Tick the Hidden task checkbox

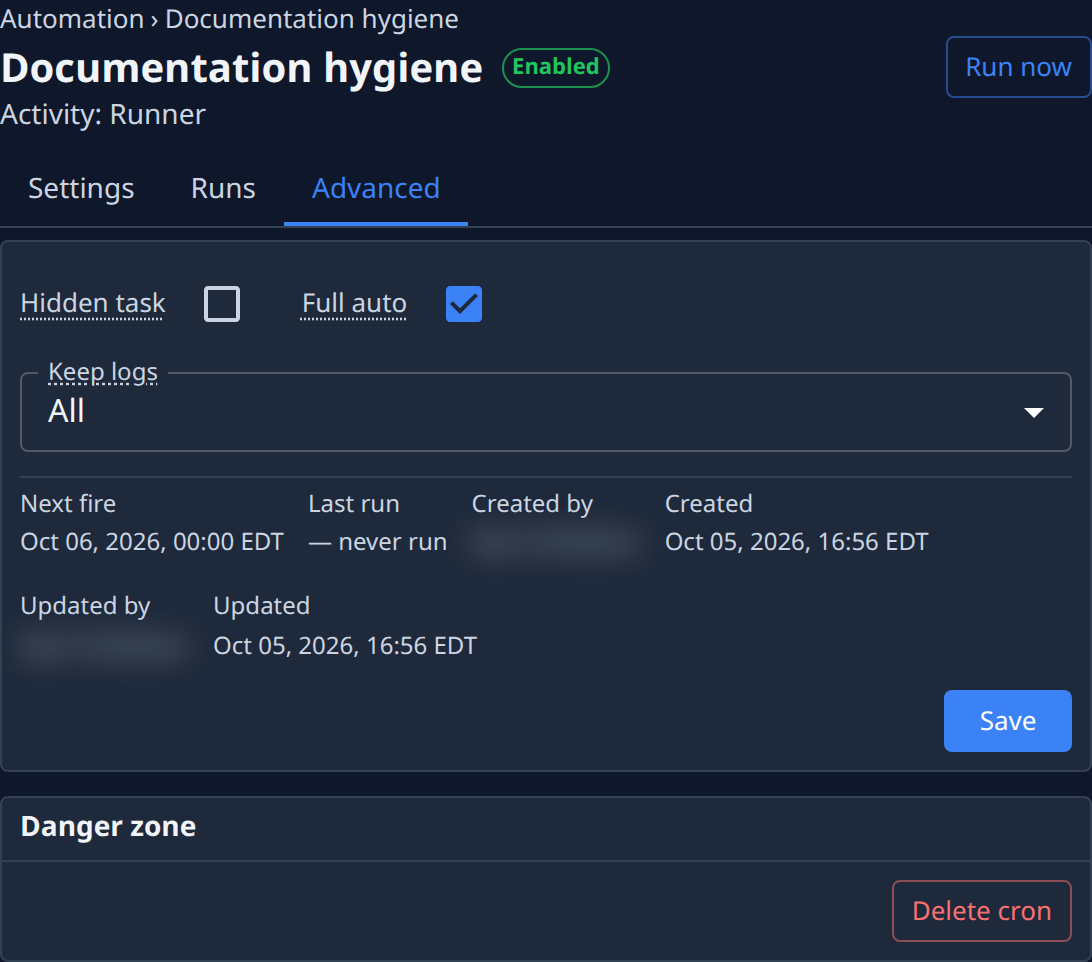click(222, 304)
